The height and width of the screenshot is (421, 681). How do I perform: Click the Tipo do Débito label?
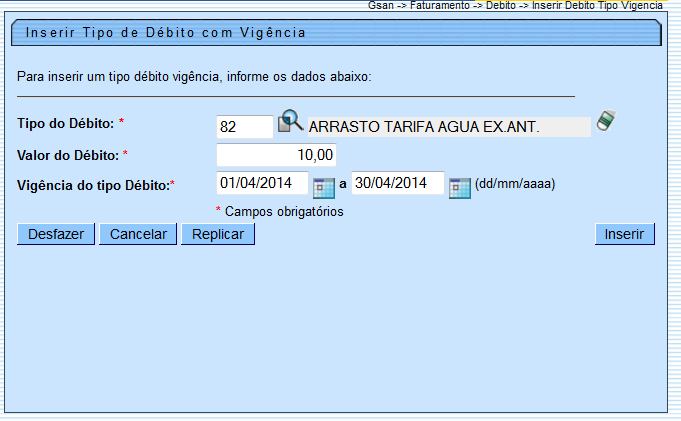click(66, 123)
